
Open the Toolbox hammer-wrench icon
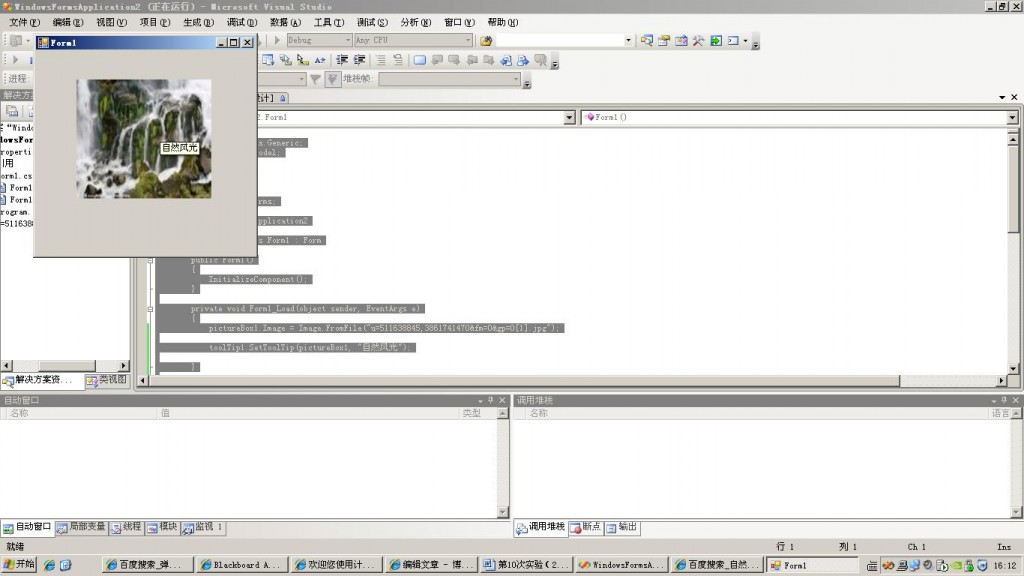tap(698, 40)
